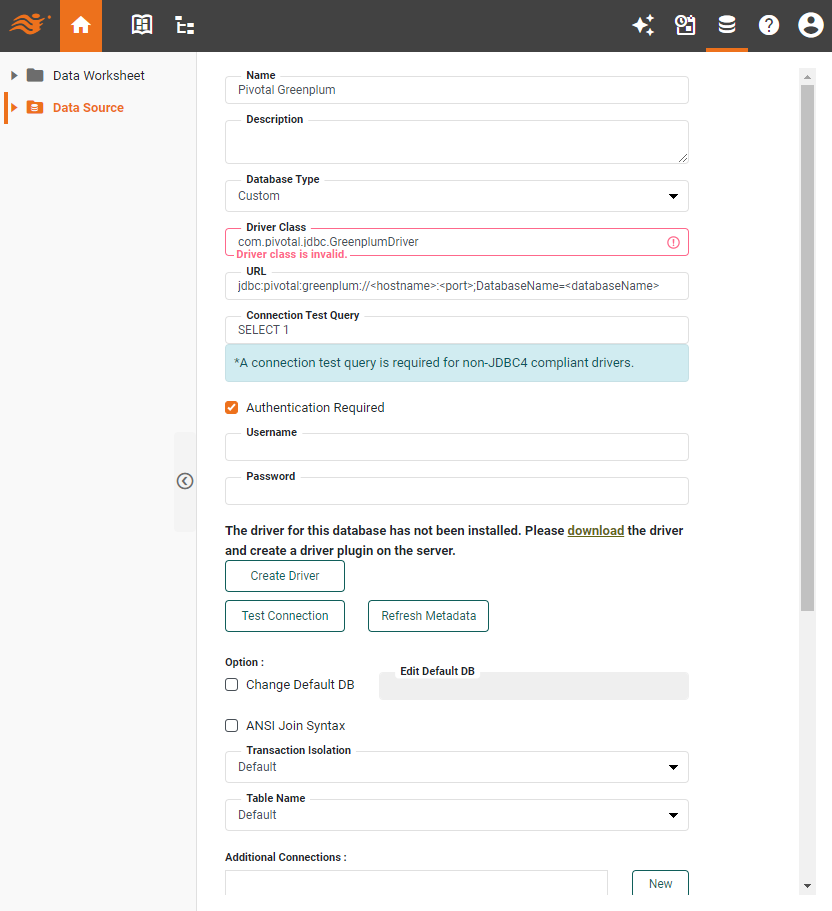Image resolution: width=832 pixels, height=911 pixels.
Task: Click the Create Driver button
Action: 284,576
